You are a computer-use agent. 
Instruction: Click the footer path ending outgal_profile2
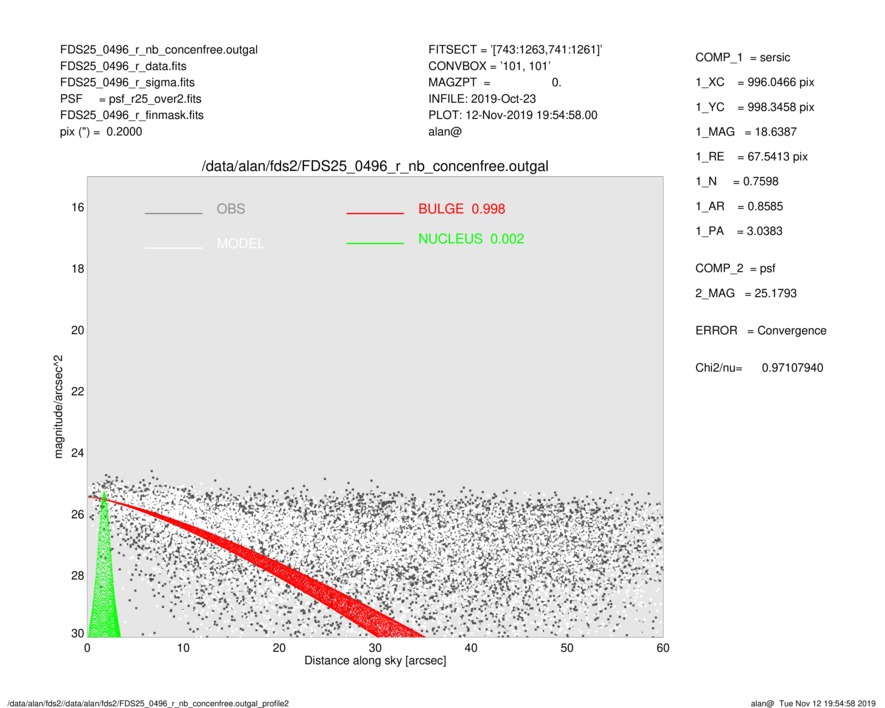click(148, 703)
